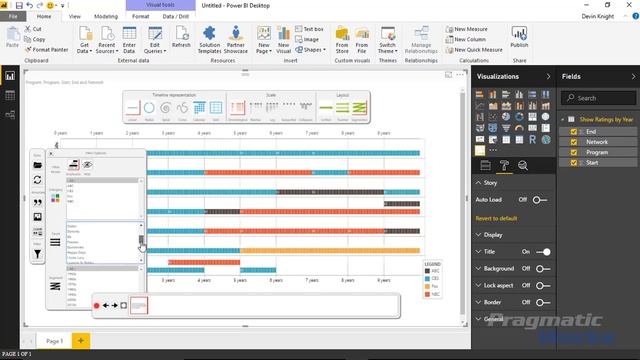Viewport: 640px width, 360px height.
Task: Expand the Display section
Action: click(x=478, y=235)
